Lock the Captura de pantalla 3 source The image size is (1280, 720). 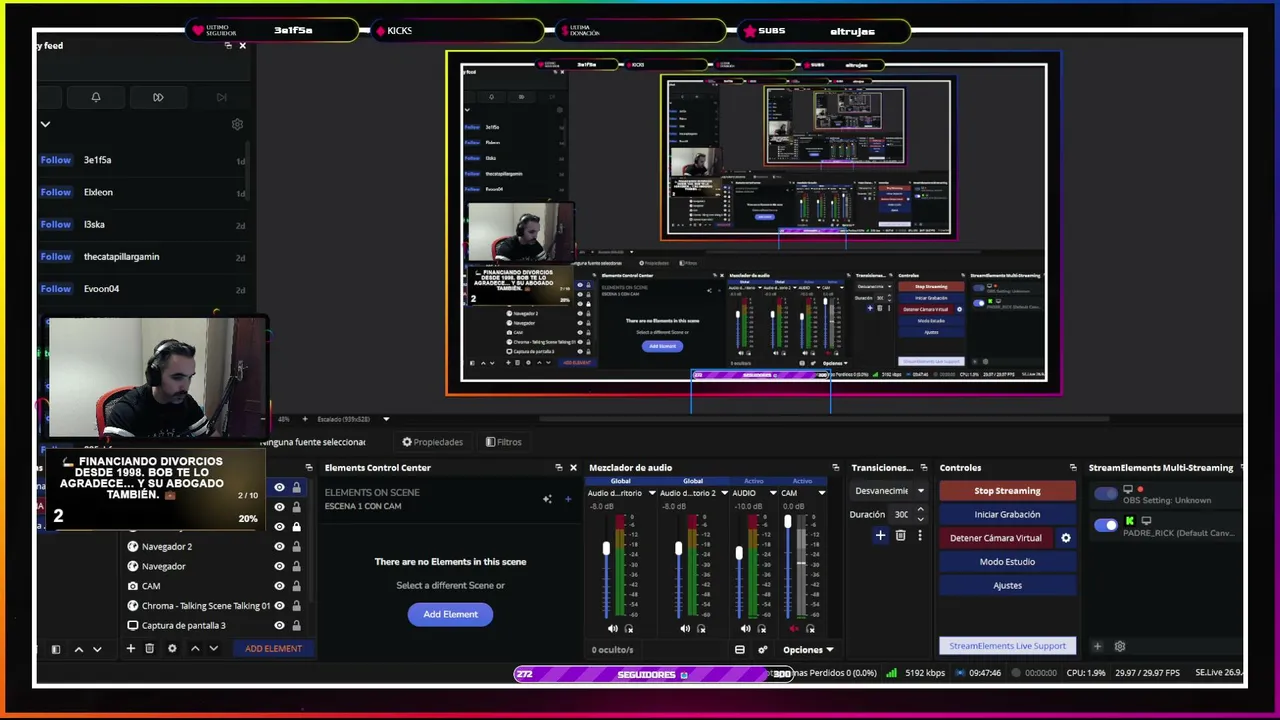296,626
